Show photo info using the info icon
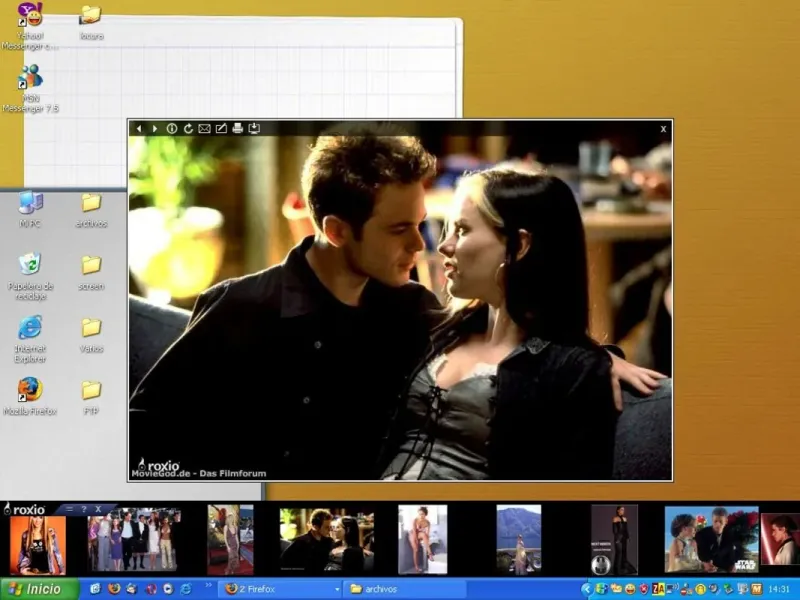 [172, 129]
